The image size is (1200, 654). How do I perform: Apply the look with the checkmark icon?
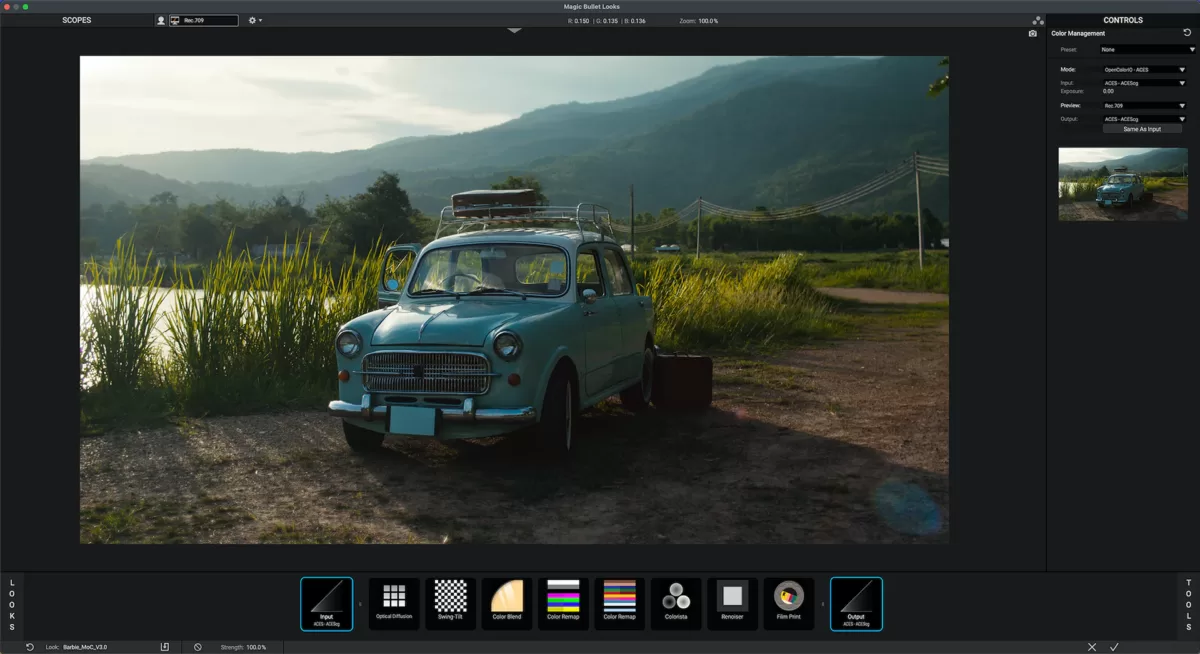[1114, 647]
